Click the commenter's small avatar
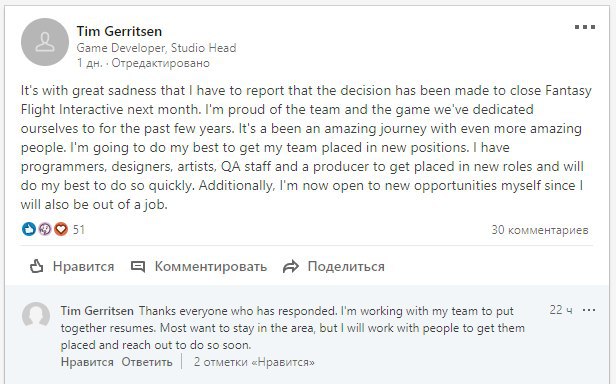The width and height of the screenshot is (616, 384). click(x=36, y=316)
